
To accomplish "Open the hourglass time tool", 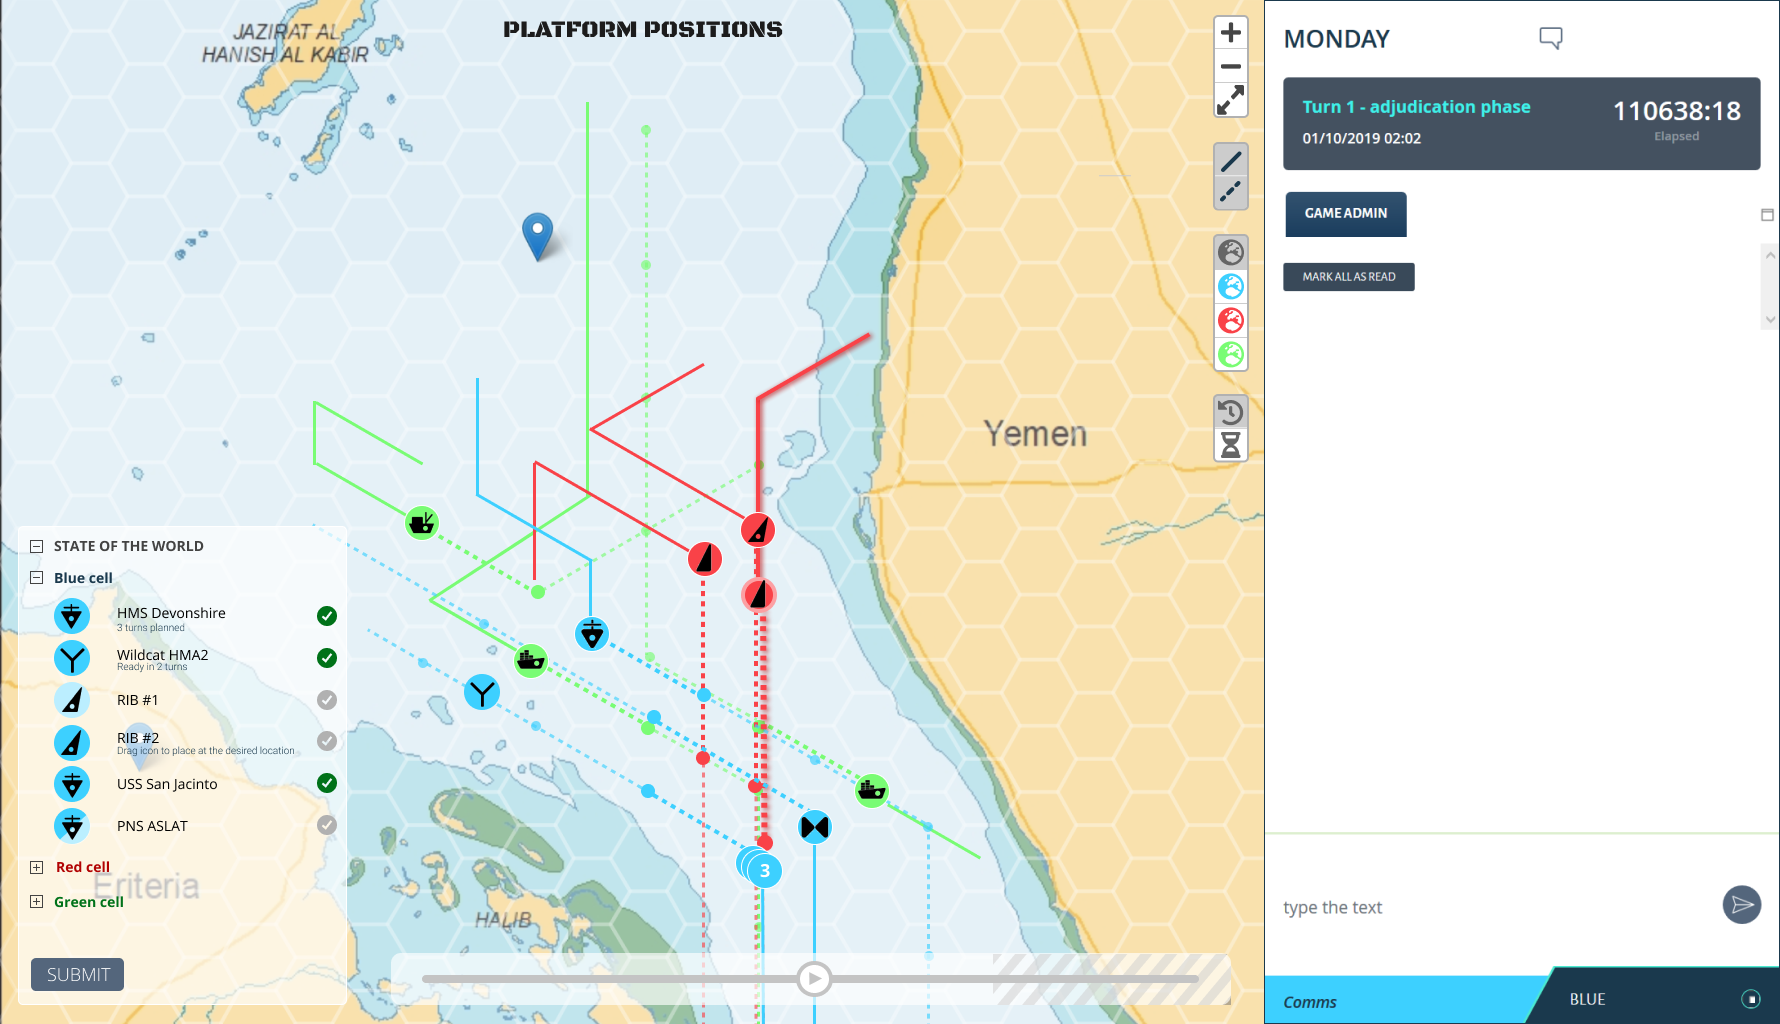I will click(x=1231, y=444).
